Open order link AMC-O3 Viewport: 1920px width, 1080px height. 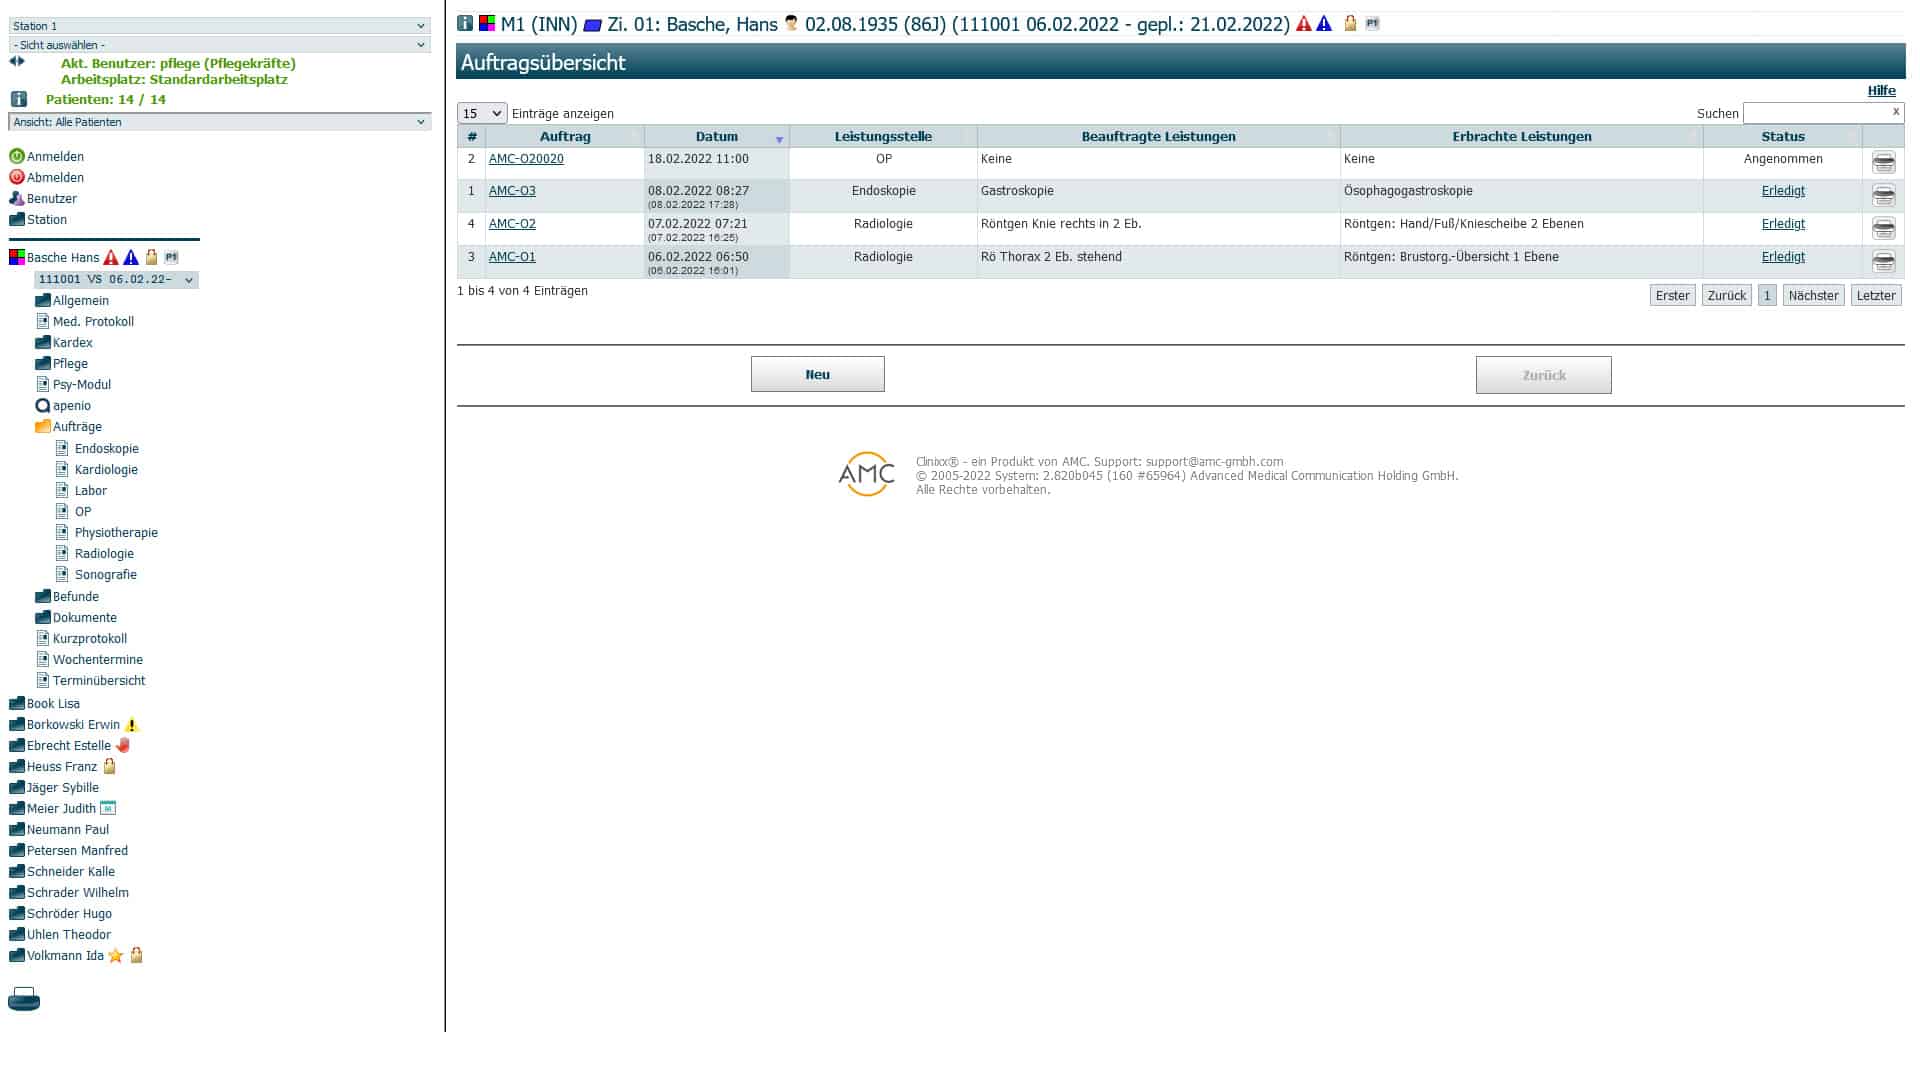(x=512, y=191)
